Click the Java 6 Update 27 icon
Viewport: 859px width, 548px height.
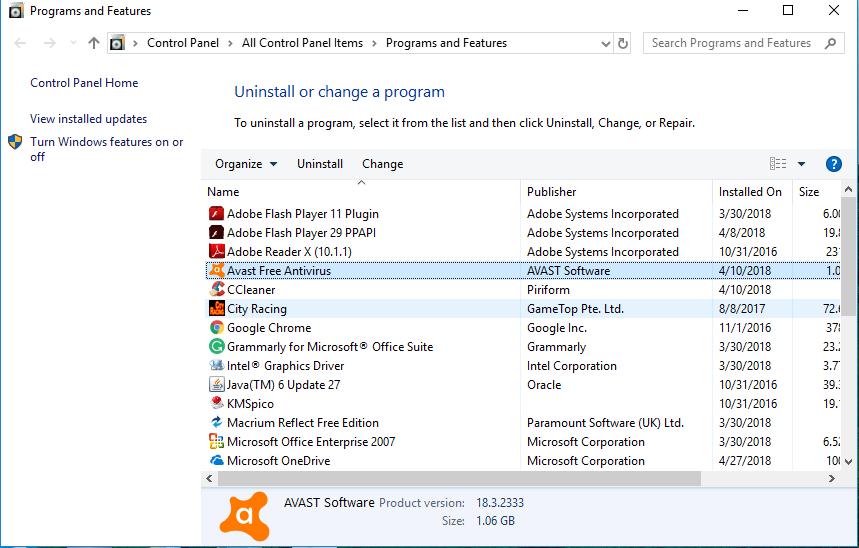[216, 384]
